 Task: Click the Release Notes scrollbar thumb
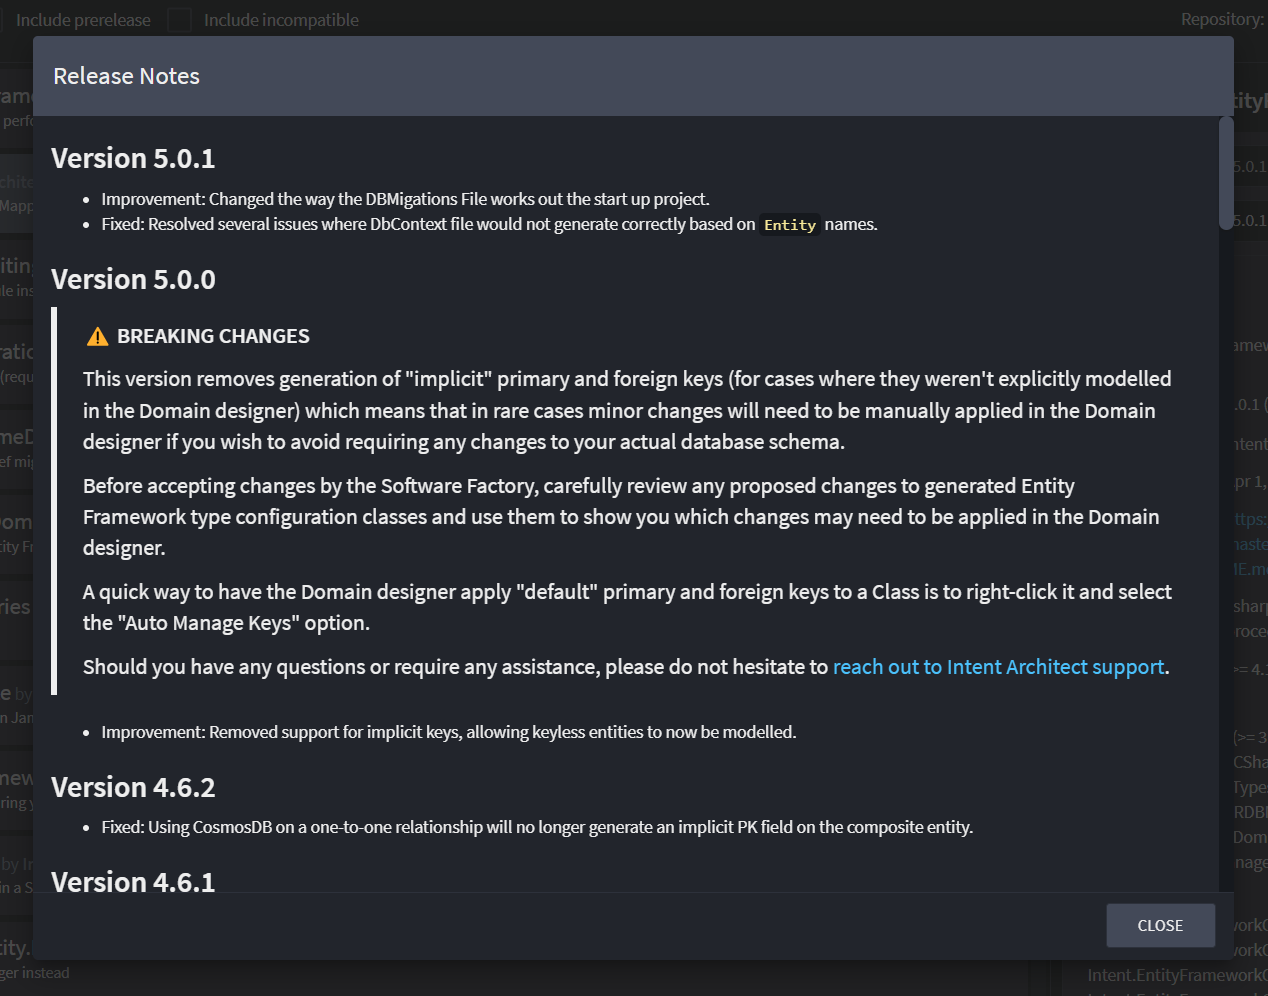click(x=1226, y=174)
